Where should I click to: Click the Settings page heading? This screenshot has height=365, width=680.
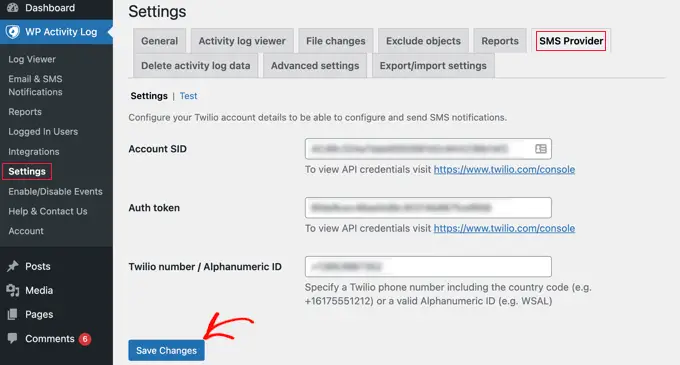tap(157, 12)
